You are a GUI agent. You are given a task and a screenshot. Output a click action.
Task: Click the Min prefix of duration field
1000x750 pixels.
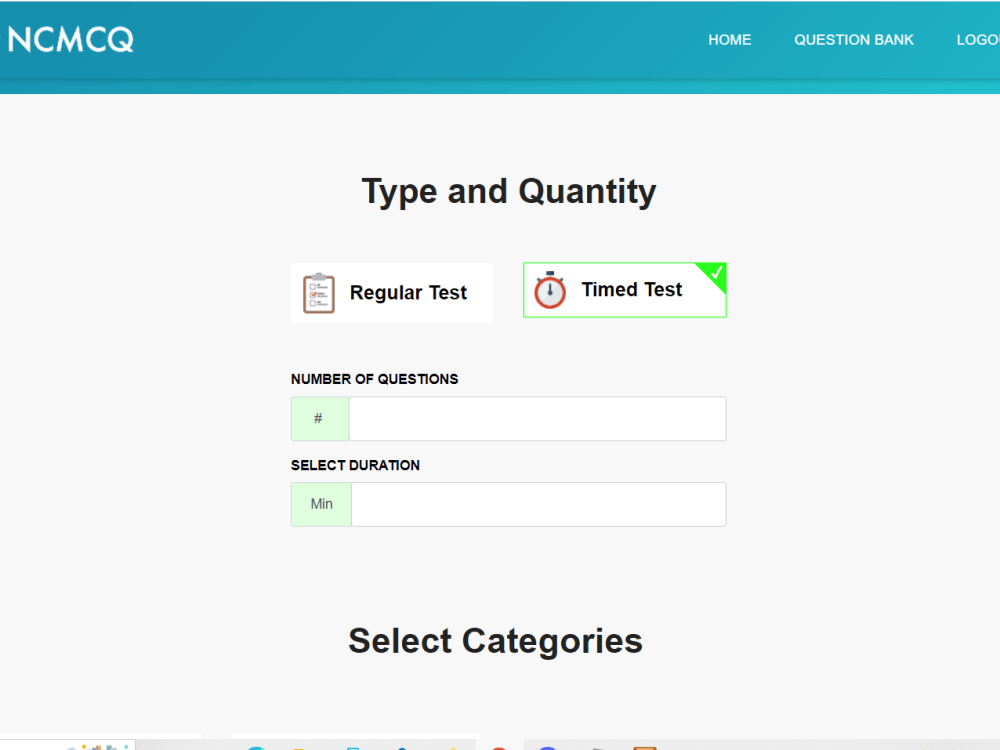point(321,504)
